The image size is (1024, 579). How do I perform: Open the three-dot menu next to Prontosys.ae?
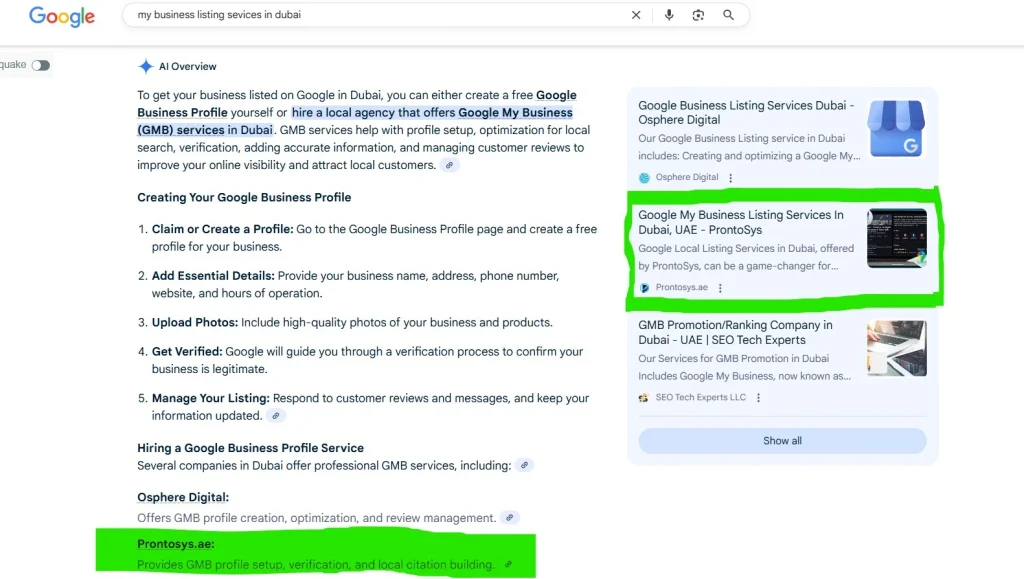tap(720, 288)
